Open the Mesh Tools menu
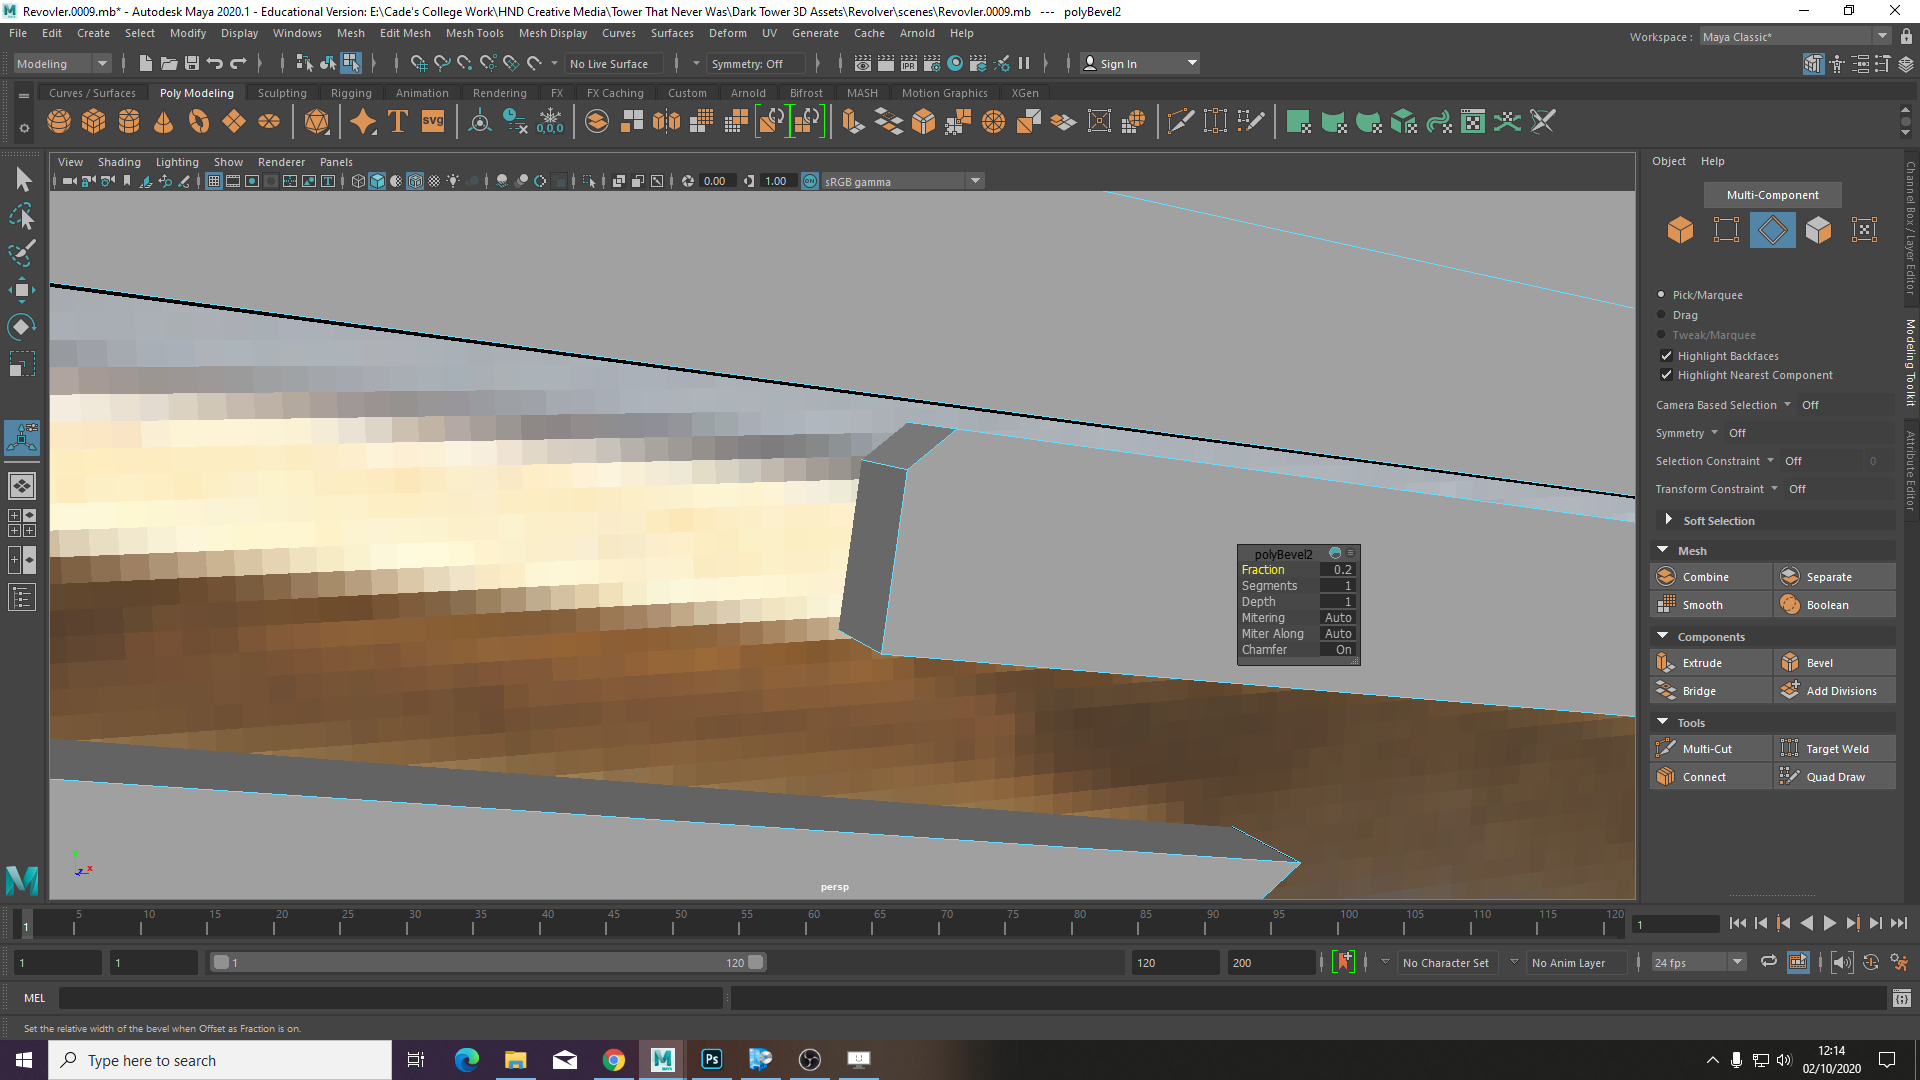The width and height of the screenshot is (1920, 1080). (x=475, y=33)
